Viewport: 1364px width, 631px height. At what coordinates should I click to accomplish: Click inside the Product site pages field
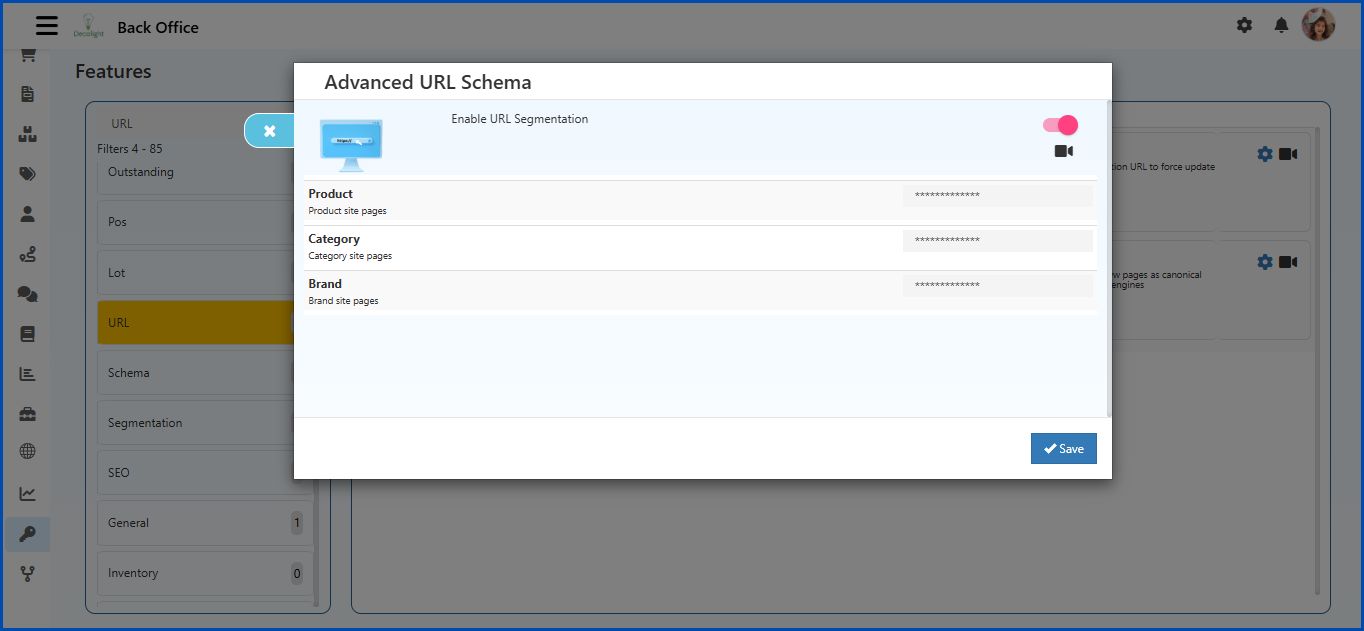pyautogui.click(x=997, y=195)
